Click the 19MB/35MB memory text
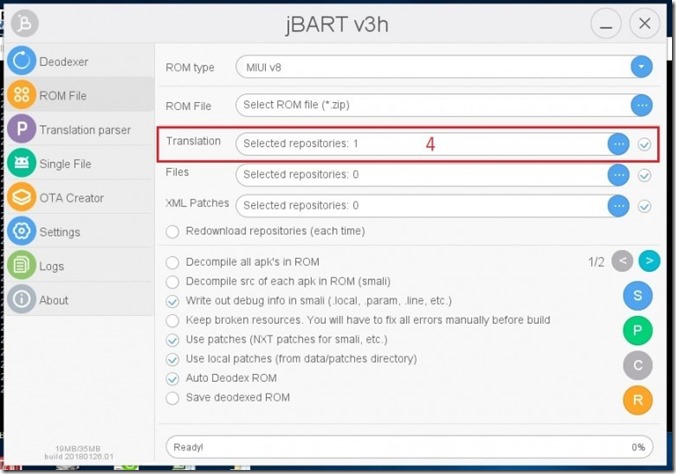 coord(78,449)
